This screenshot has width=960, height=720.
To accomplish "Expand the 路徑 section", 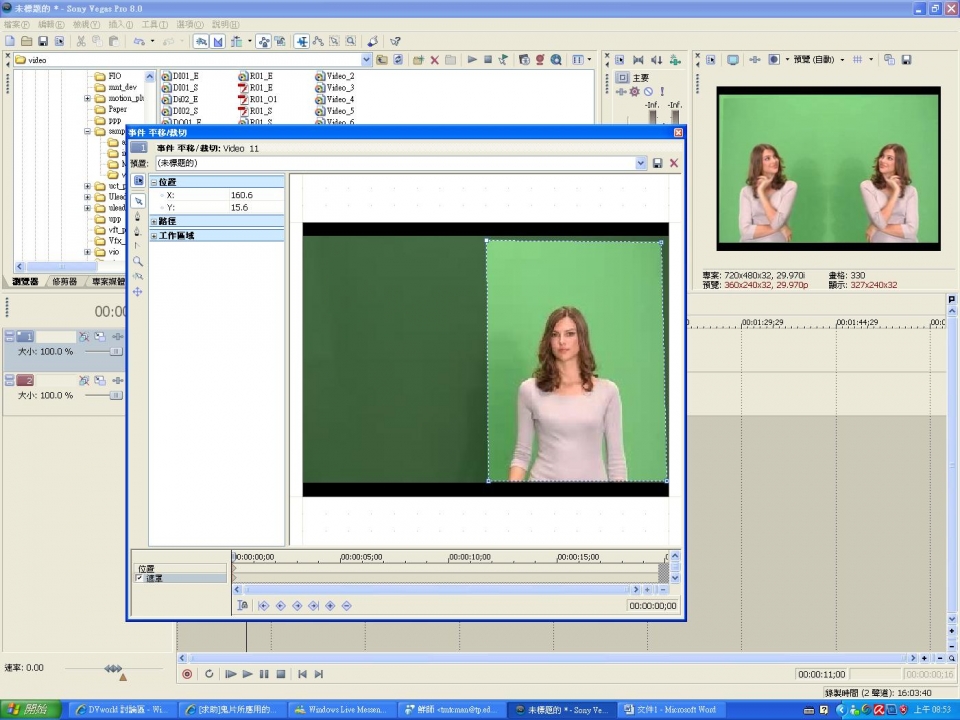I will (155, 221).
